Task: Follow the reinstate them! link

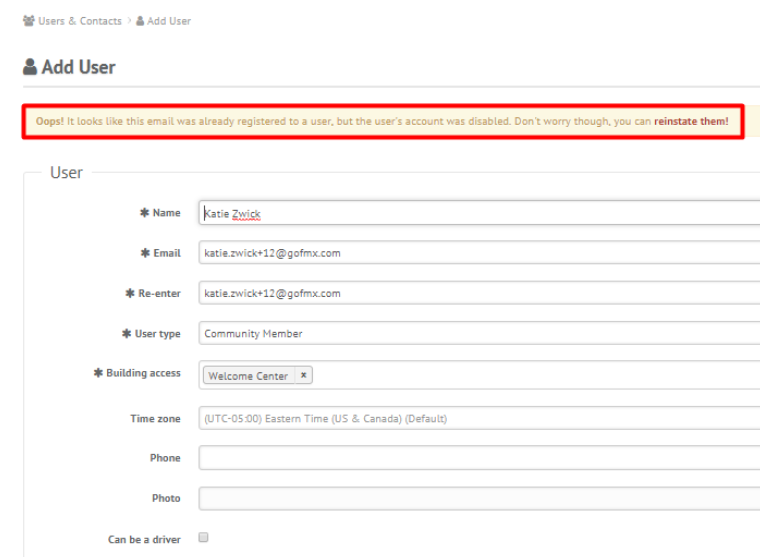Action: [691, 121]
